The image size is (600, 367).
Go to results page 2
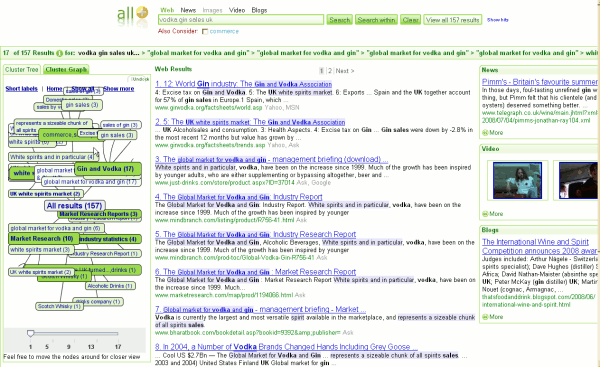(330, 71)
